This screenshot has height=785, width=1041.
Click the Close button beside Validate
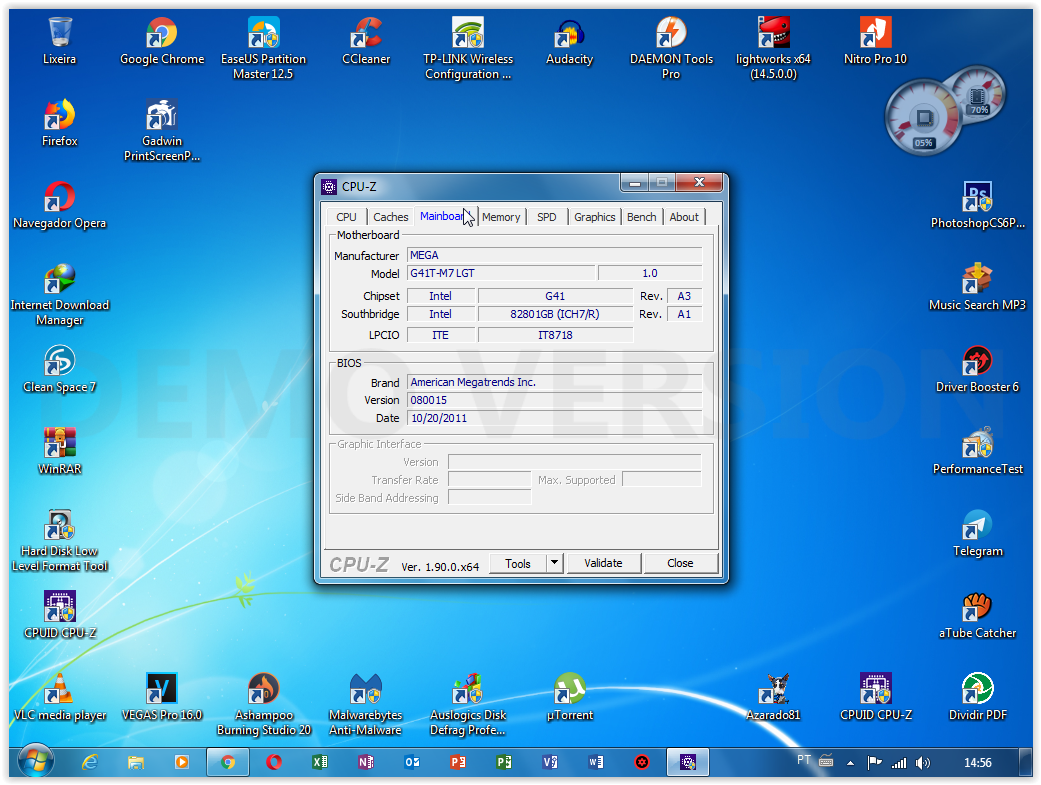tap(681, 563)
